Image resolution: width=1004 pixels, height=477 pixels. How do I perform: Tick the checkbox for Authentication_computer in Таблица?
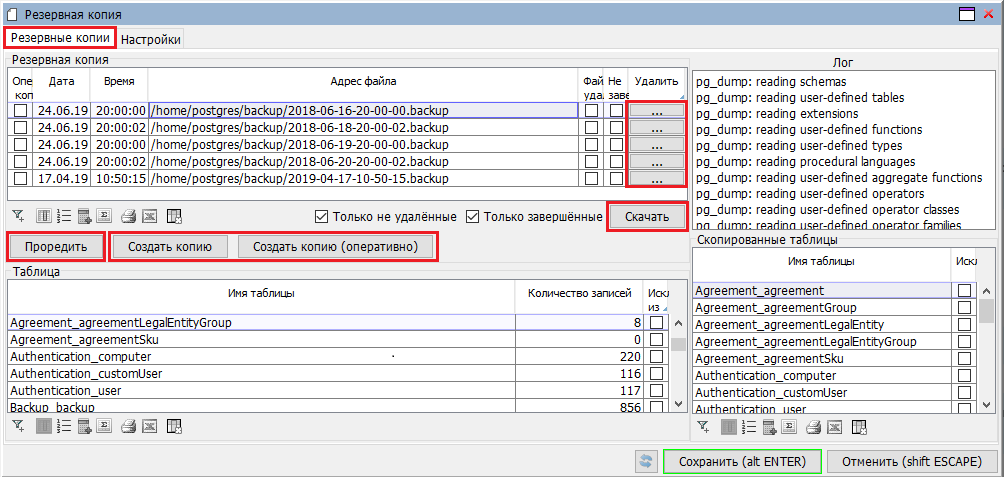(657, 357)
